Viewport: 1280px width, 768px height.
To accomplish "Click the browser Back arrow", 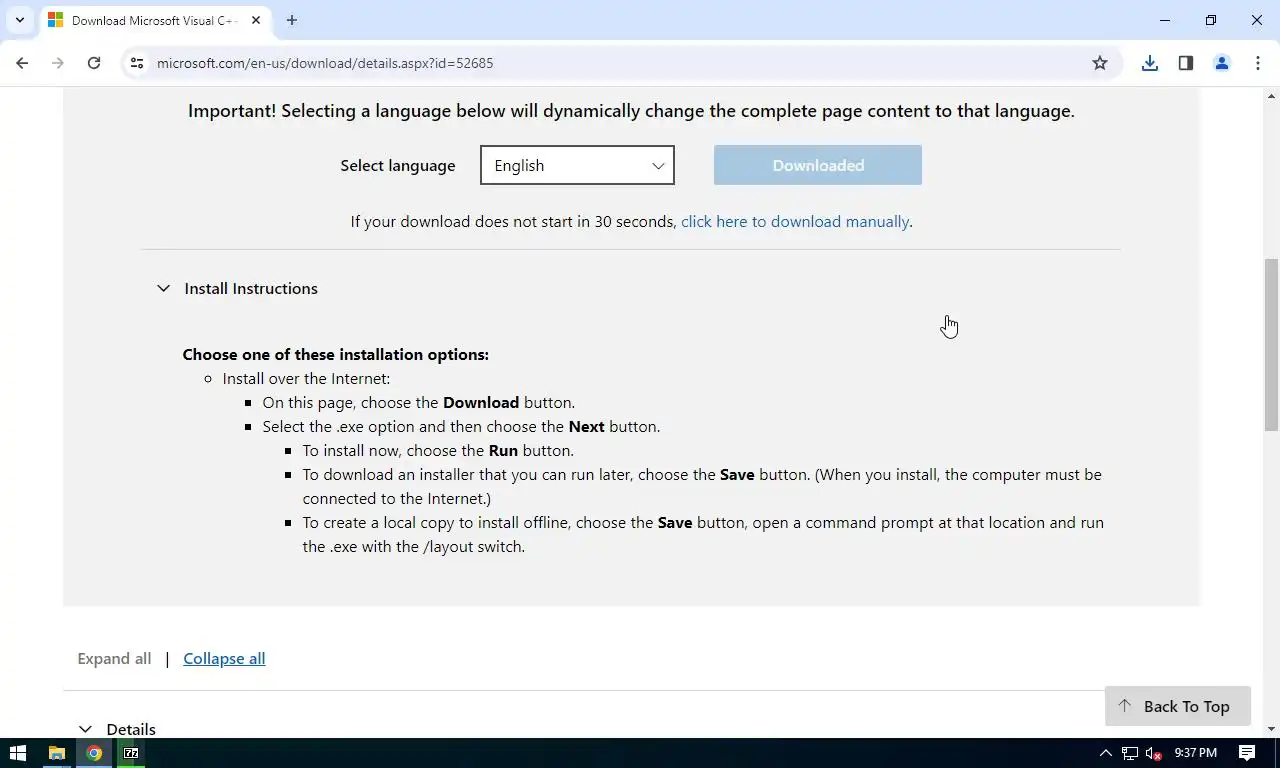I will pos(22,63).
